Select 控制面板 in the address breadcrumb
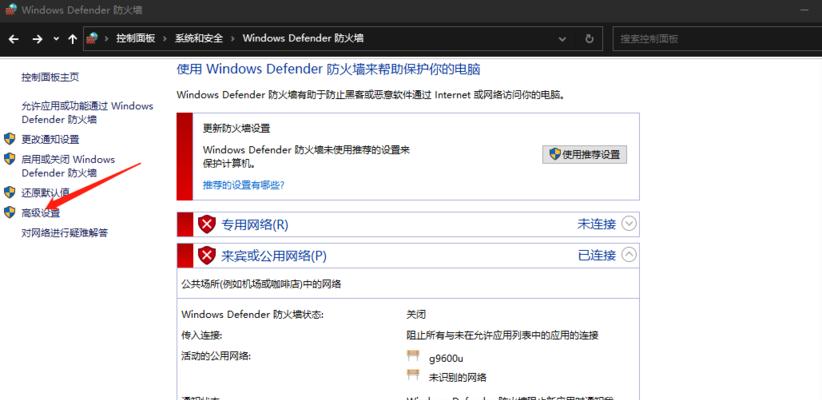 point(135,38)
